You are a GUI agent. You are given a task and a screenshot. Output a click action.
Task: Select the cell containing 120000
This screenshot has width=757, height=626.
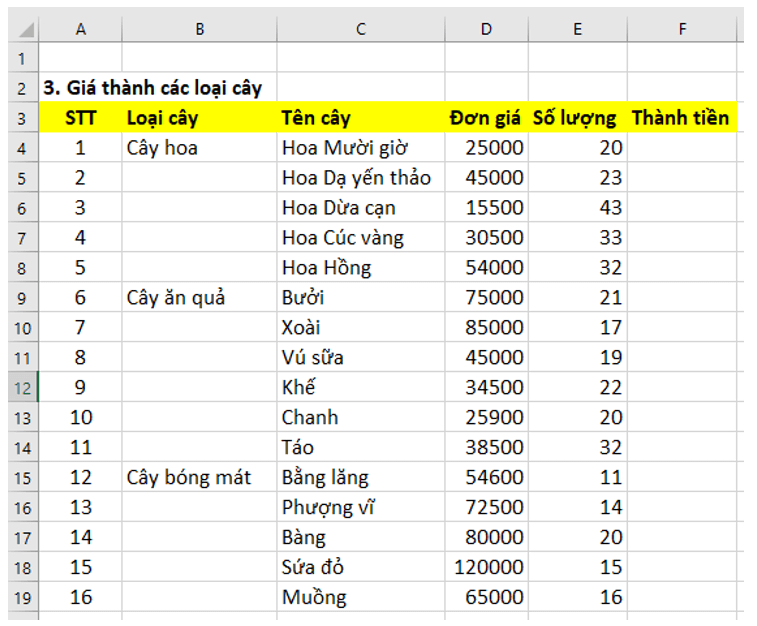[x=488, y=567]
